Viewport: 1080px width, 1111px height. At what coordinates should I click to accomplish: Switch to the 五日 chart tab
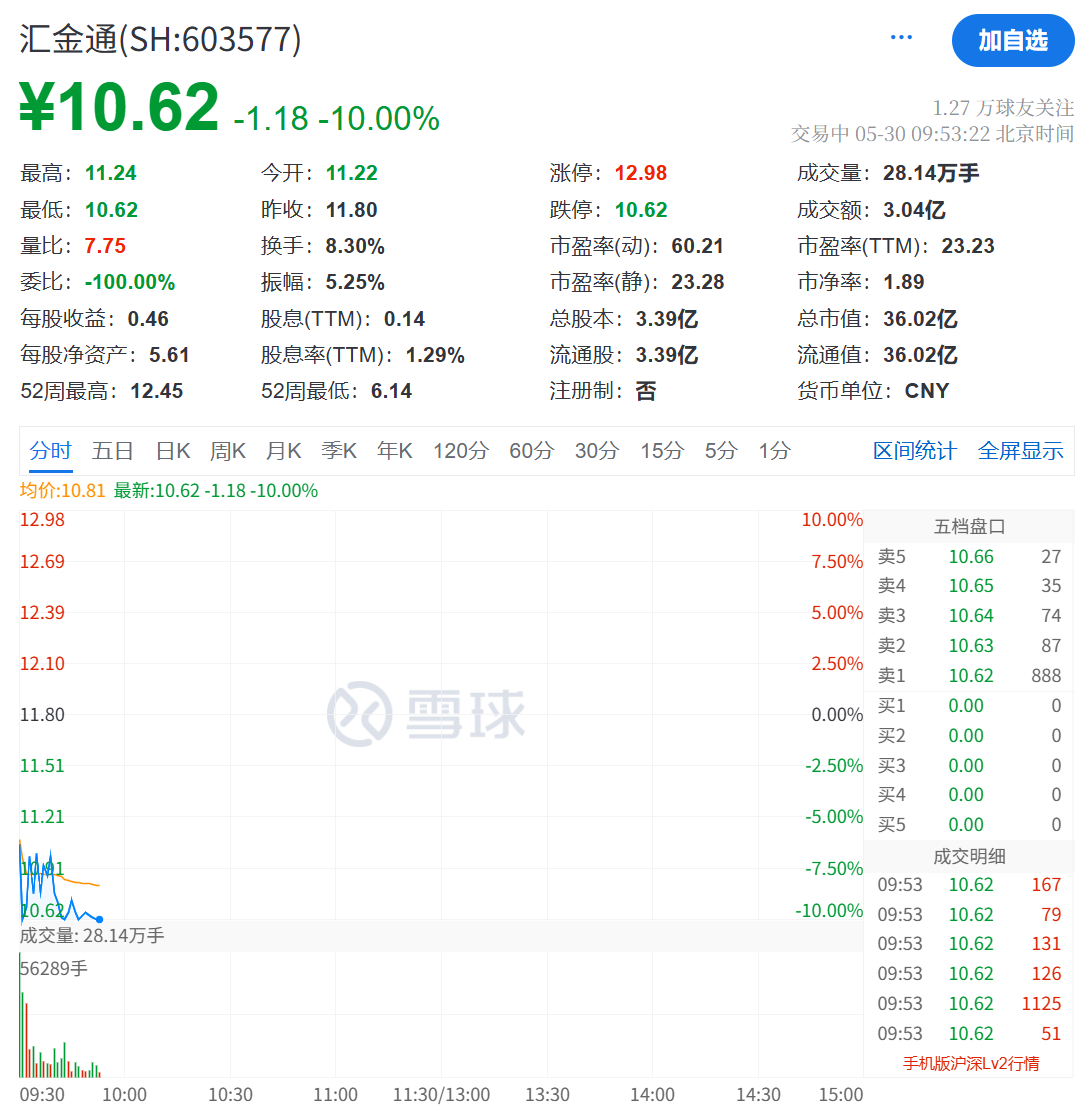[110, 450]
